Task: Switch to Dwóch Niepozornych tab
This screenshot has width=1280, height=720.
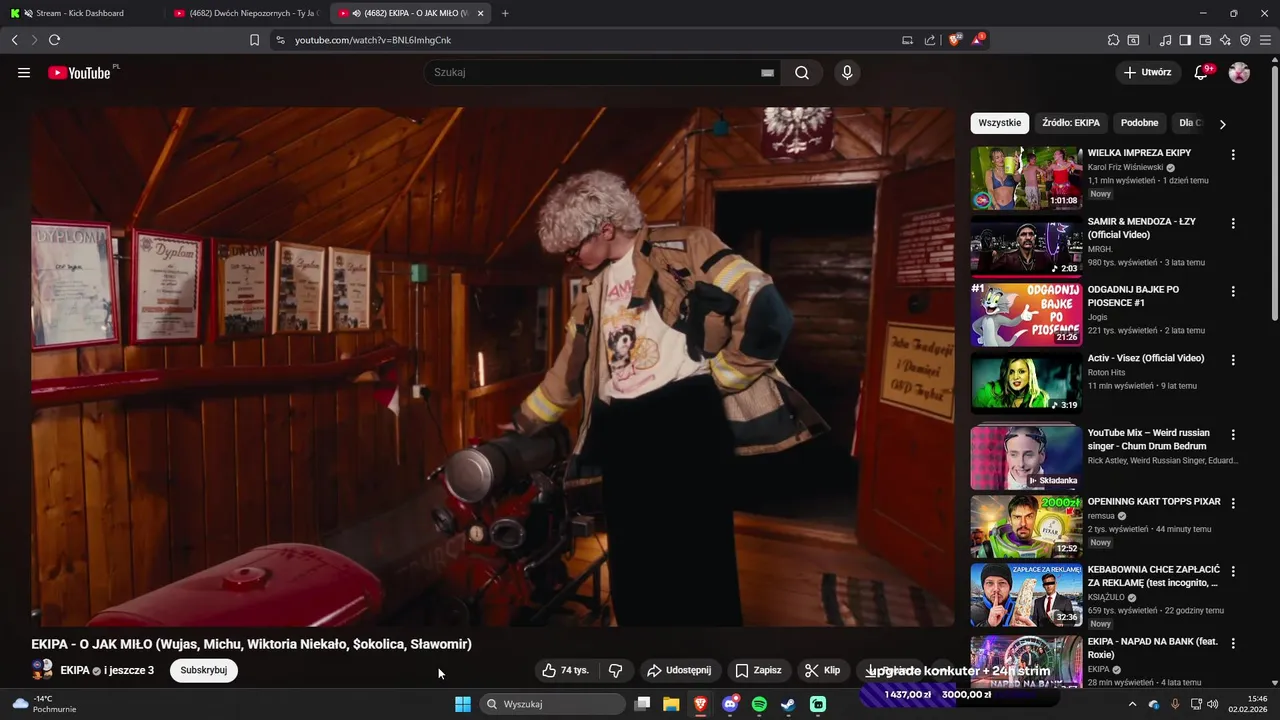Action: pos(247,13)
